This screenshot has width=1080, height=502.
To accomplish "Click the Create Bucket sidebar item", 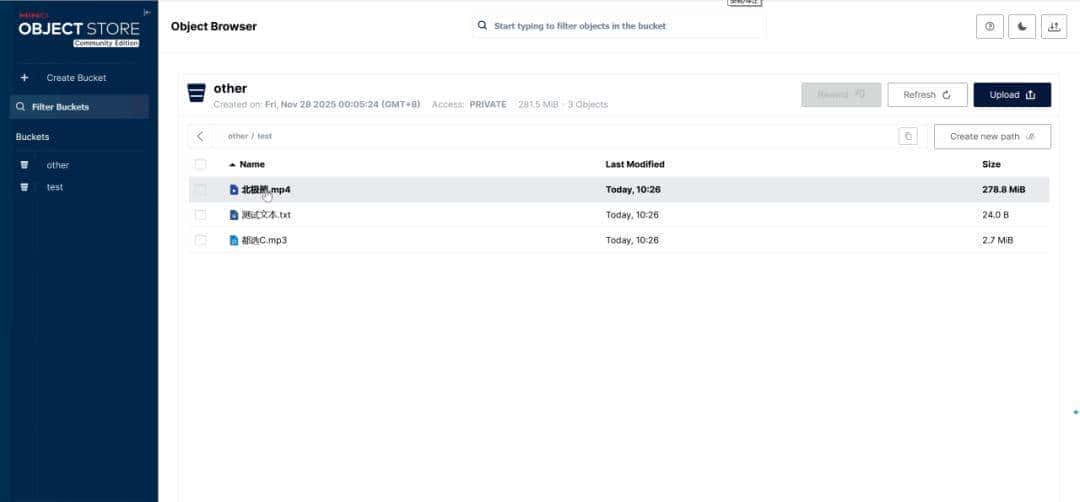I will tap(76, 78).
